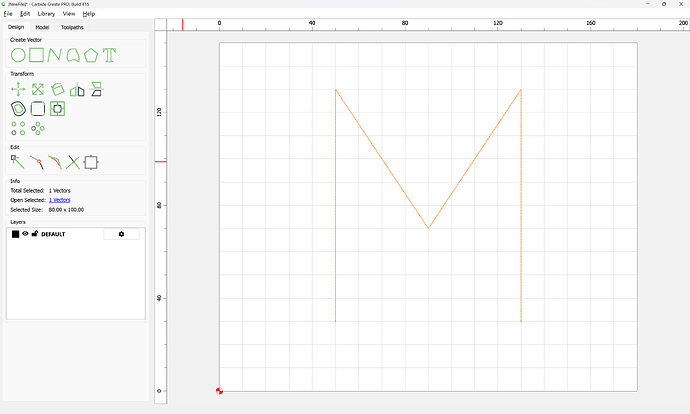Viewport: 690px width, 414px height.
Task: Maximize the Carbide Create window
Action: coord(664,4)
